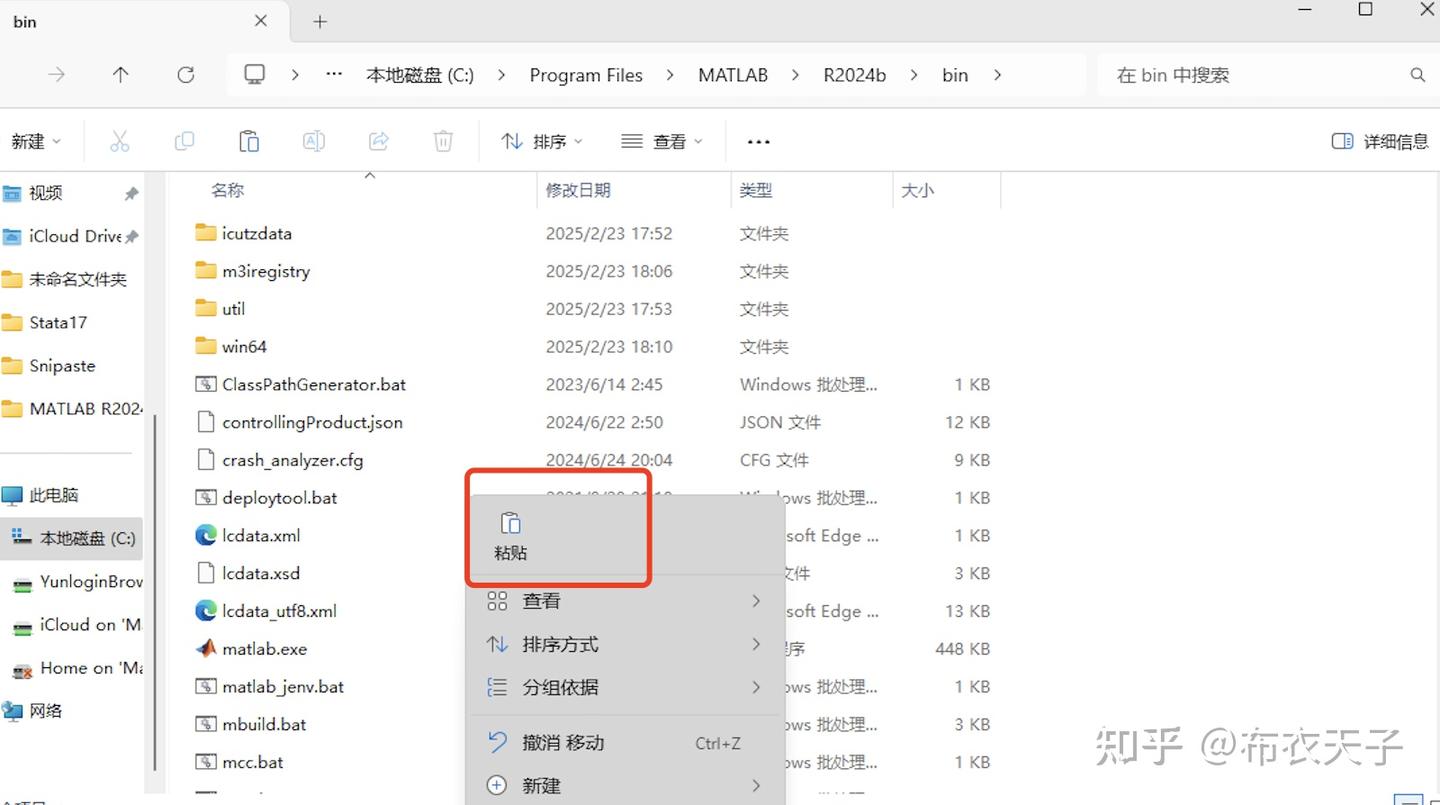Click the Paste toolbar icon
This screenshot has width=1440, height=805.
click(249, 141)
